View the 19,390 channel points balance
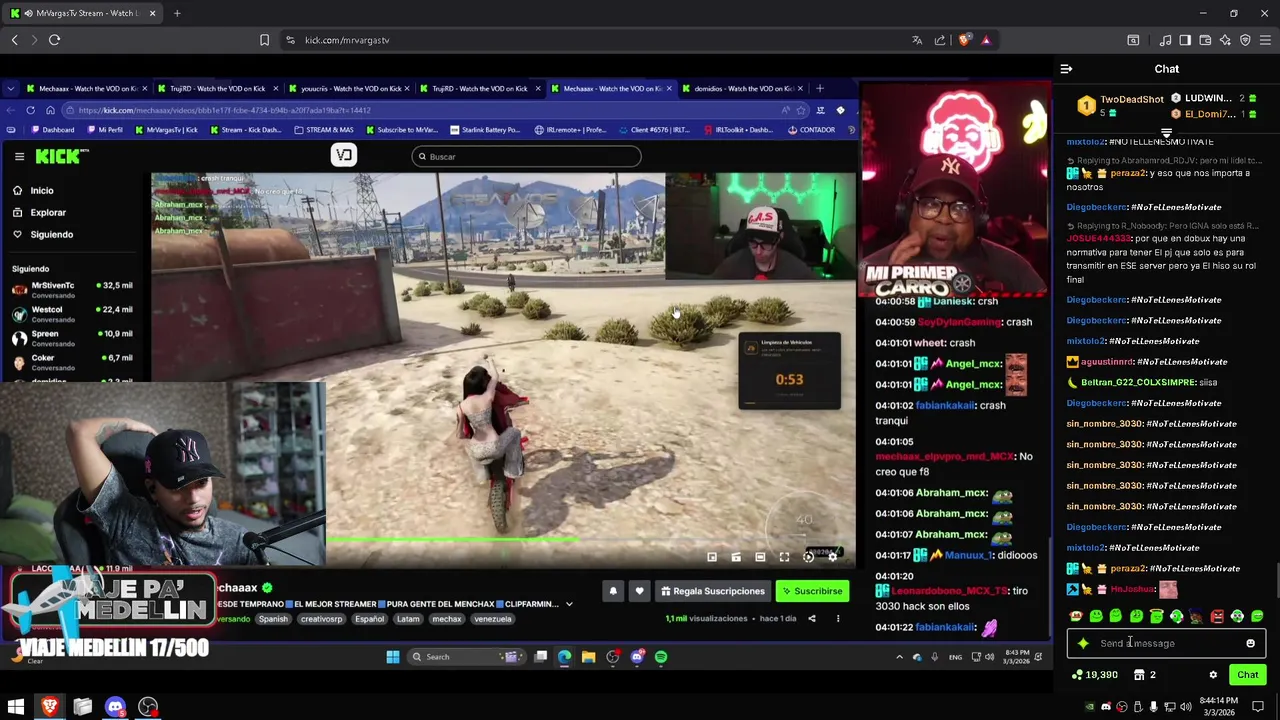The image size is (1280, 720). [x=1094, y=675]
